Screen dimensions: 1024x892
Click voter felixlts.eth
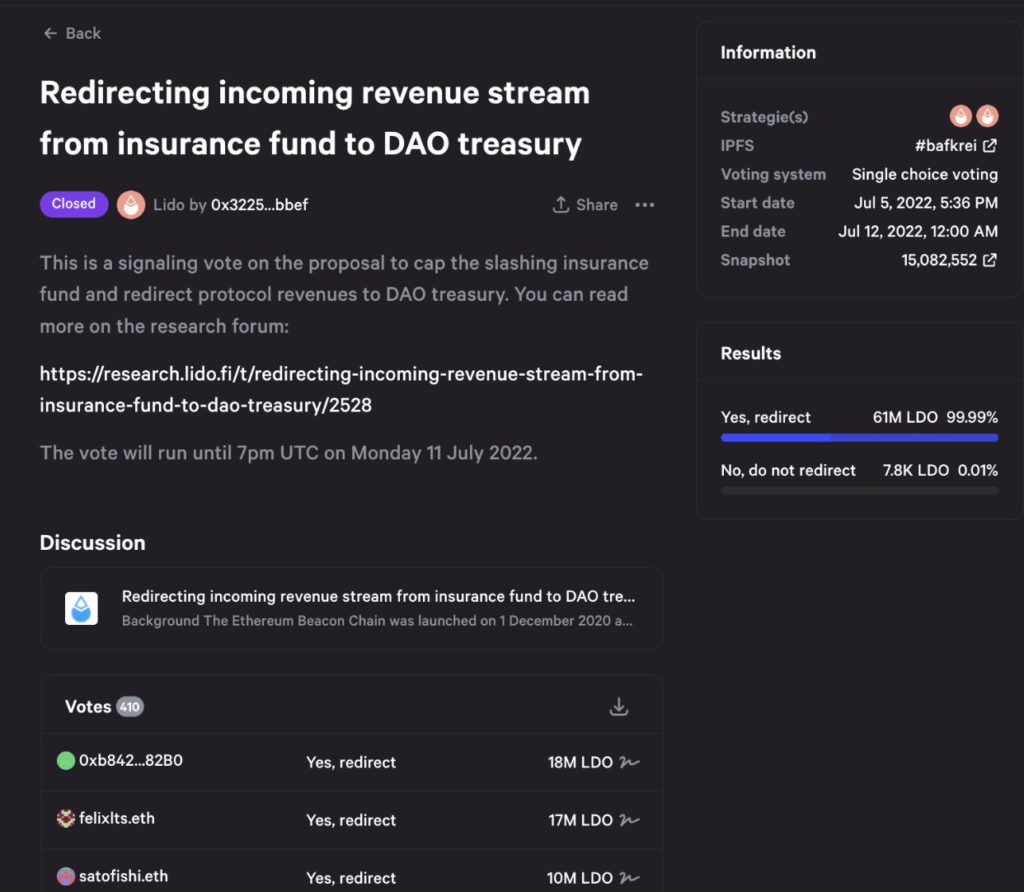[117, 818]
